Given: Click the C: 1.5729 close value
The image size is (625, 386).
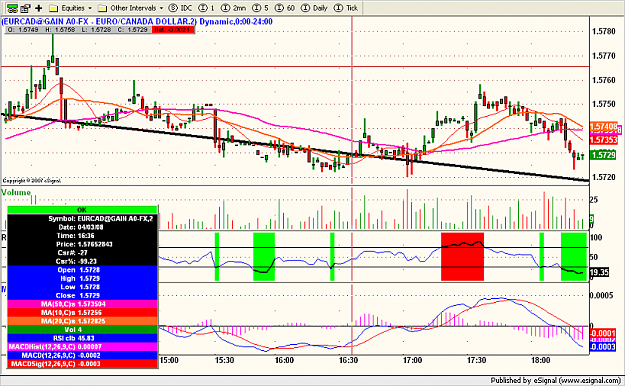Looking at the screenshot, I should (132, 30).
